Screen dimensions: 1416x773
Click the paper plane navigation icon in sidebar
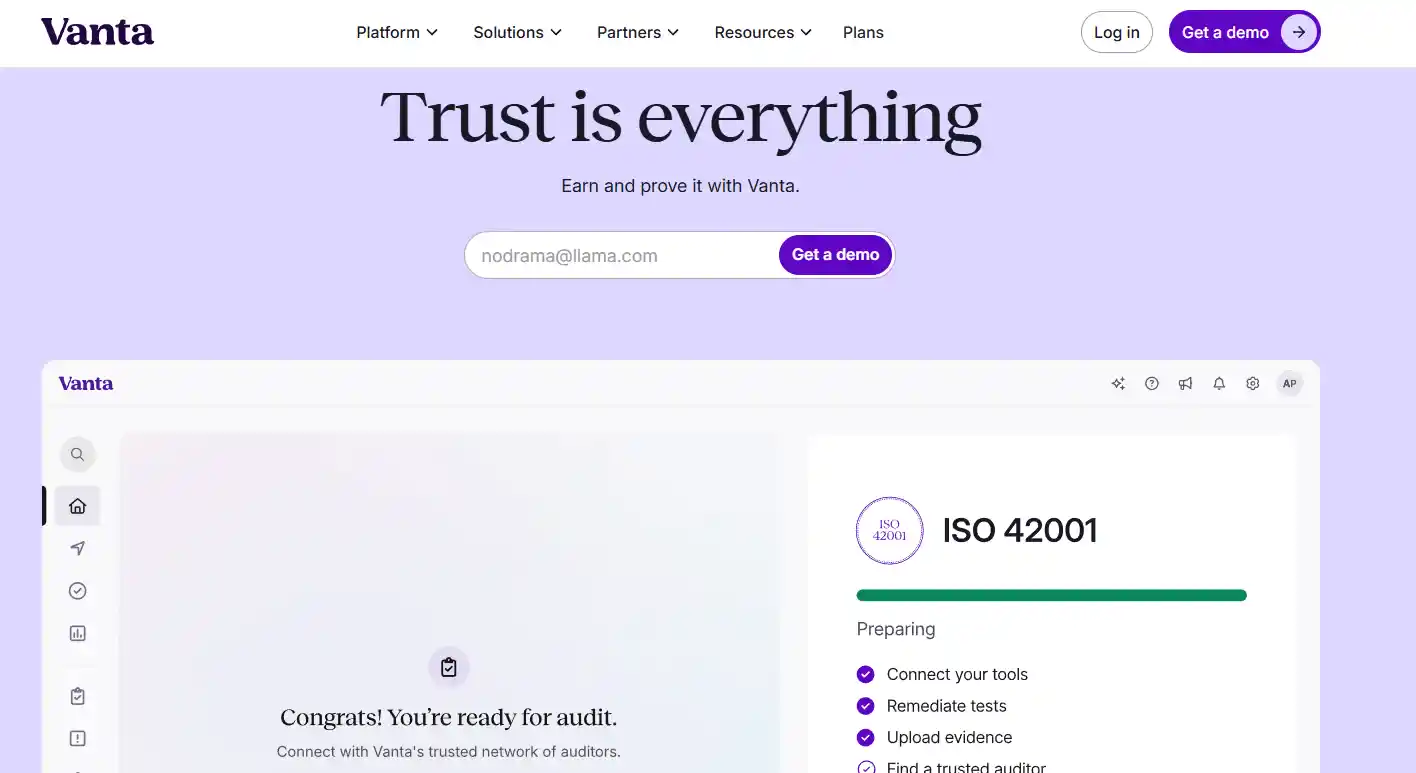[x=77, y=548]
